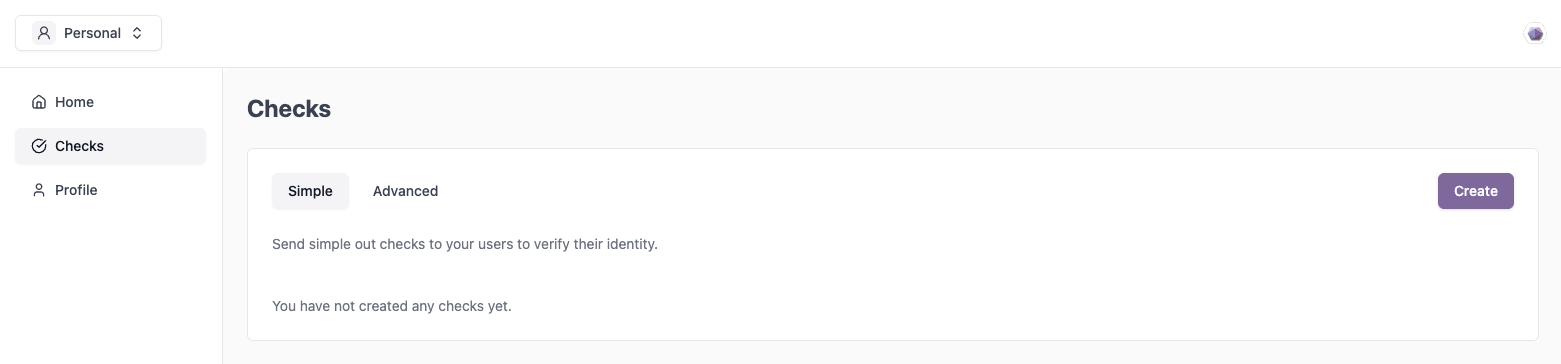The image size is (1561, 364).
Task: Click the user icon in workspace switcher
Action: (x=43, y=33)
